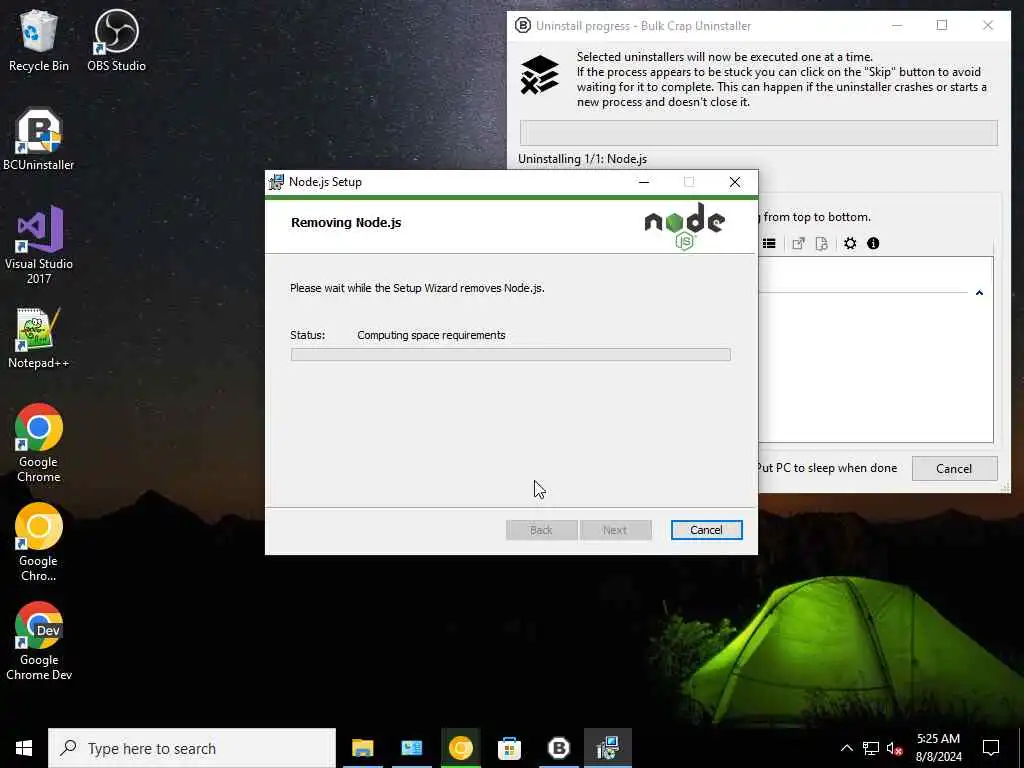This screenshot has height=768, width=1024.
Task: Open the Google Chrome desktop shortcut
Action: tap(39, 444)
